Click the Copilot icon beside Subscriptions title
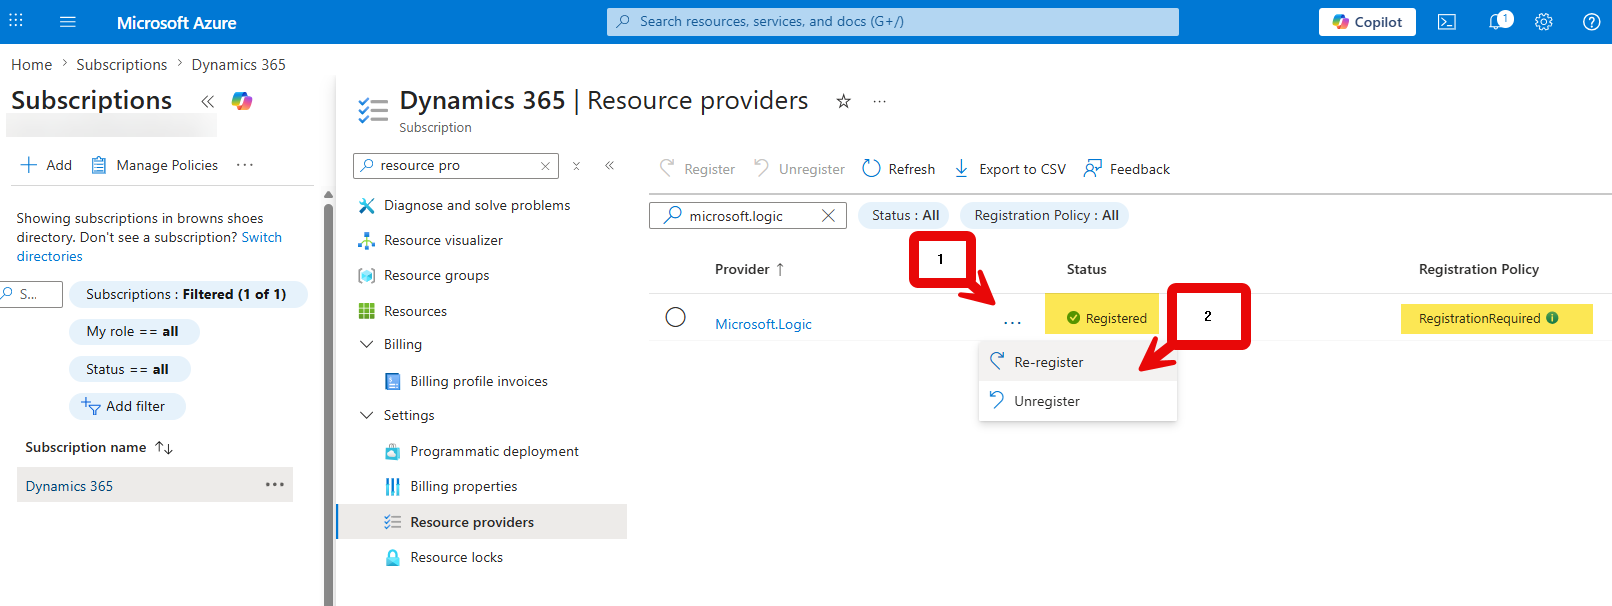The image size is (1612, 606). 242,101
